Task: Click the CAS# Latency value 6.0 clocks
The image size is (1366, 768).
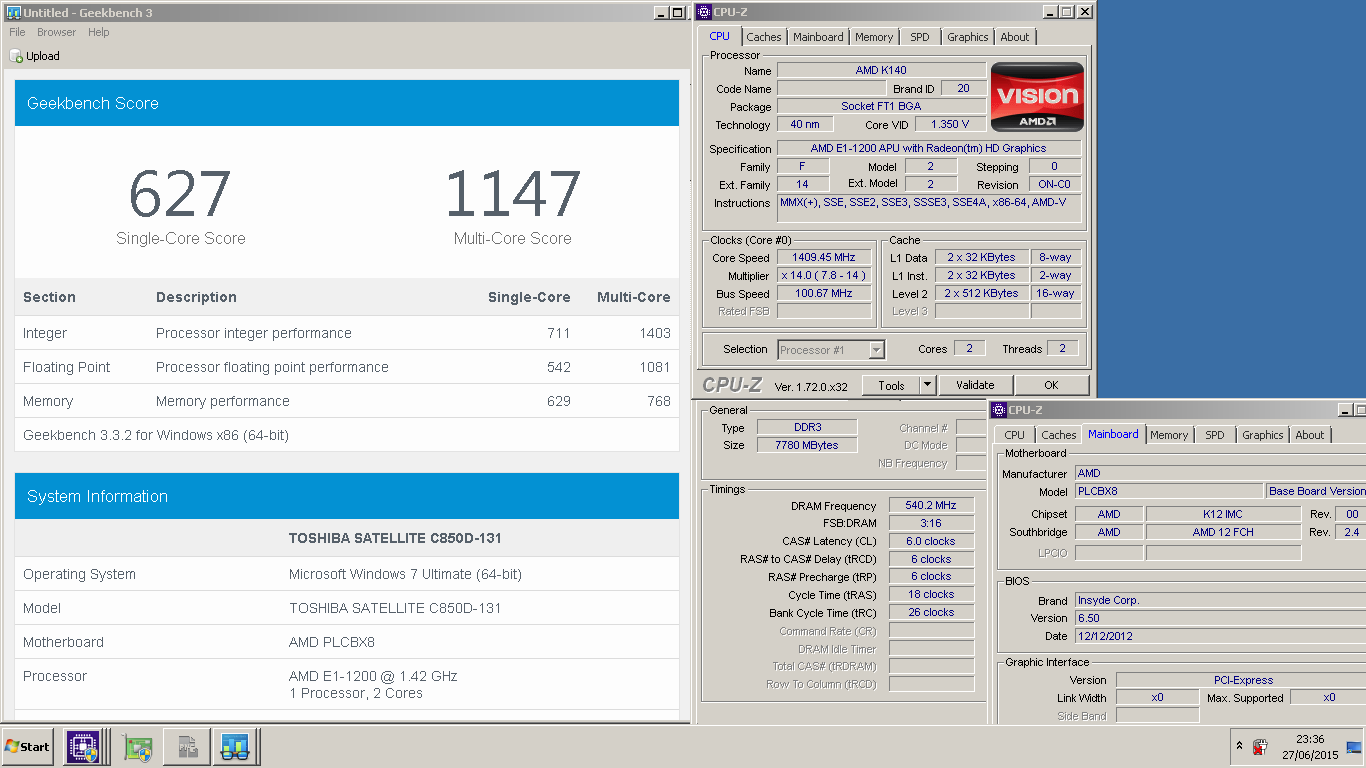Action: point(931,542)
